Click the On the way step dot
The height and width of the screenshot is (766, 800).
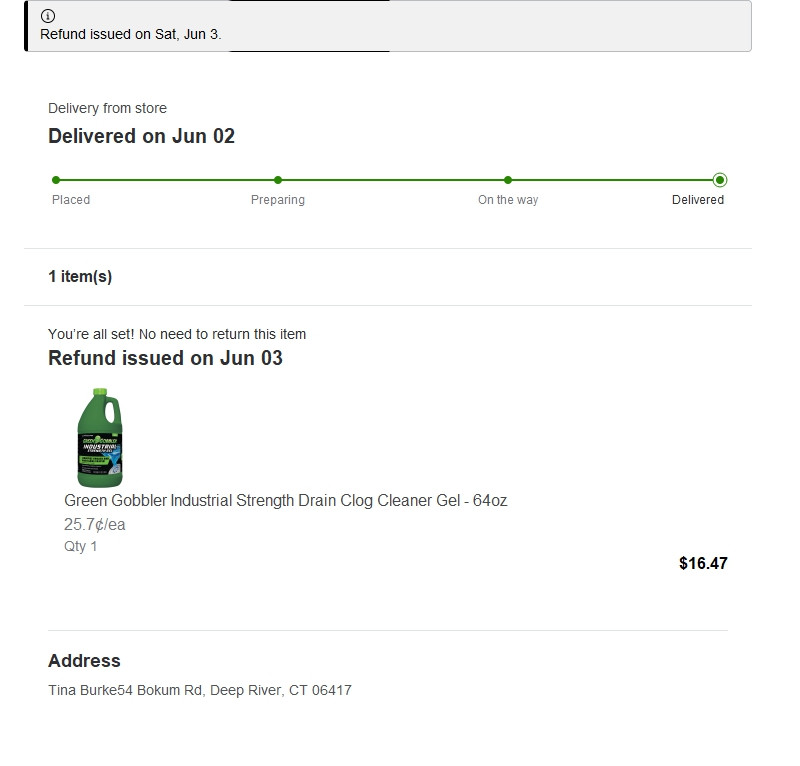click(x=508, y=180)
